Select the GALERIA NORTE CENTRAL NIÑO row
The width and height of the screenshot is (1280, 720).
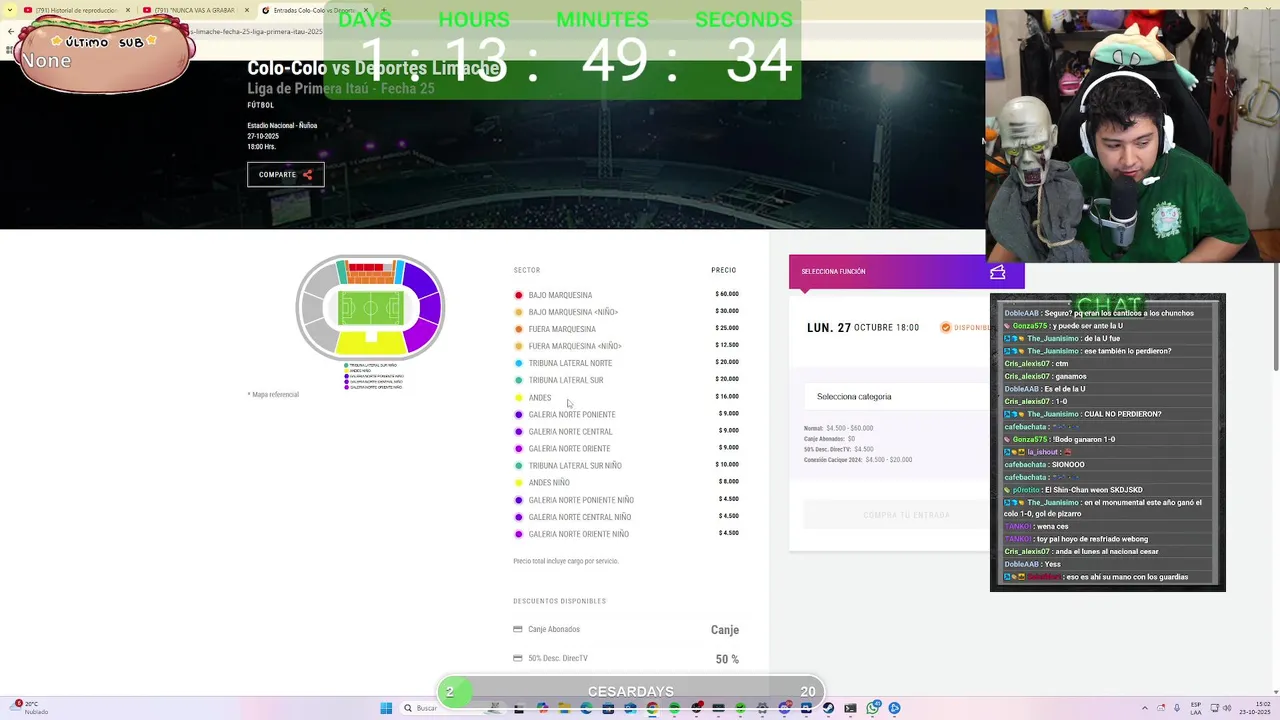[626, 517]
